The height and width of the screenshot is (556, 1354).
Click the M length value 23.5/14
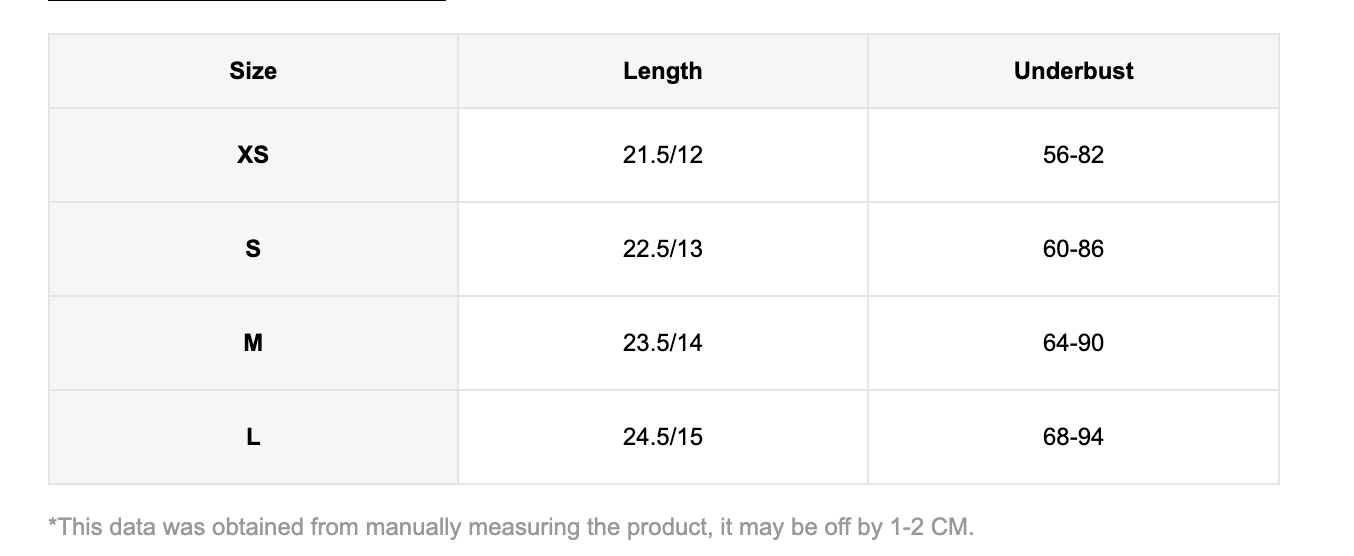(x=662, y=343)
